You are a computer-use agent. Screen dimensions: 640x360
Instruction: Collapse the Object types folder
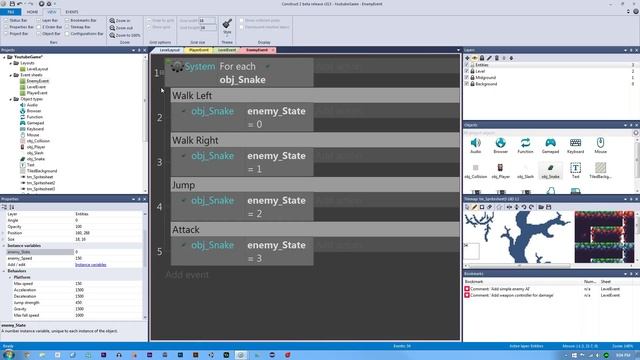[11, 99]
